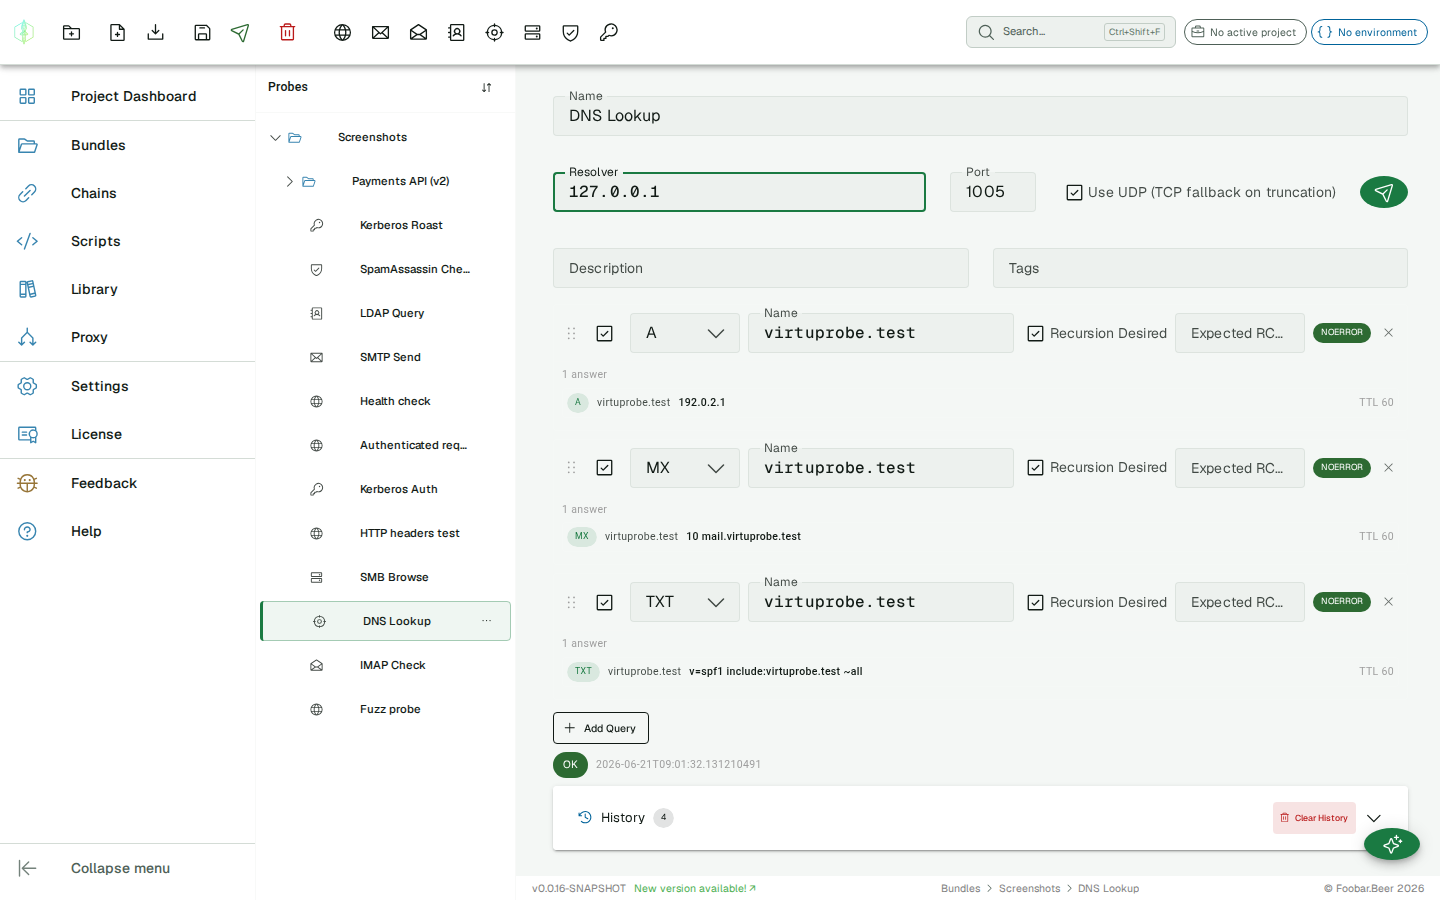This screenshot has height=900, width=1440.
Task: Expand the History panel chevron
Action: [1374, 818]
